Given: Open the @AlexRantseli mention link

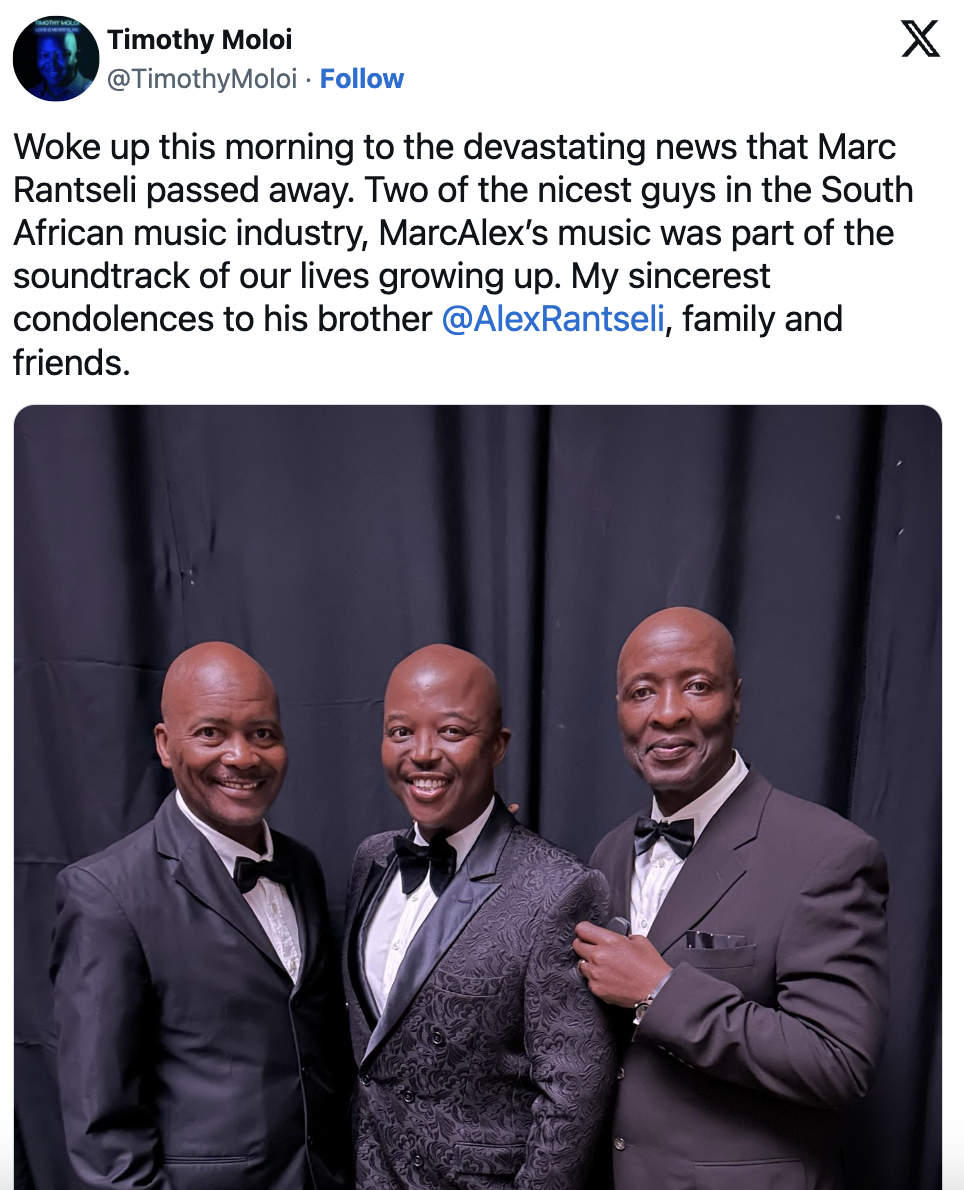Looking at the screenshot, I should pos(553,319).
